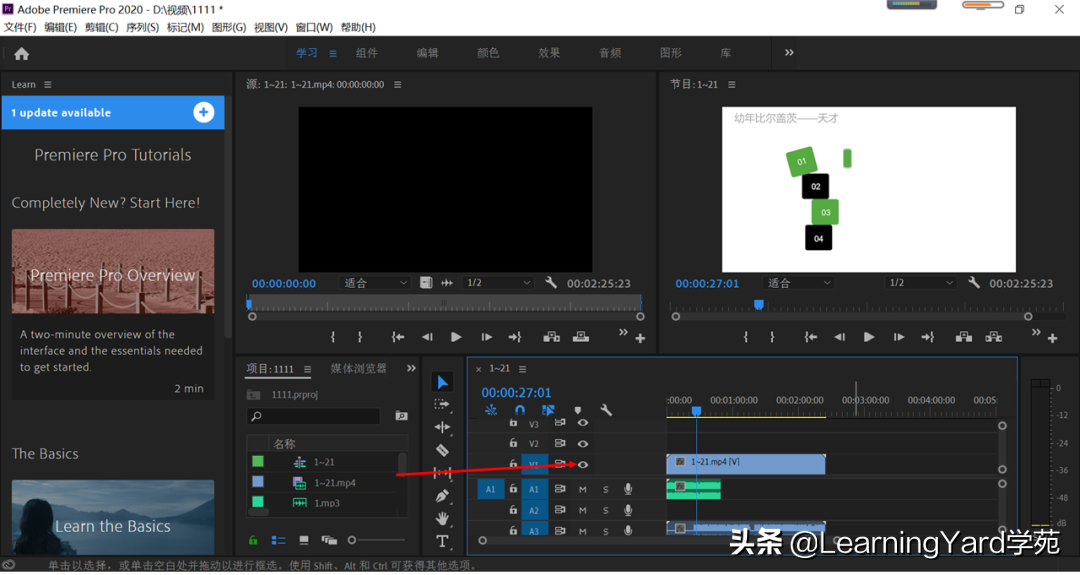1080x575 pixels.
Task: Select the Type tool
Action: click(442, 541)
